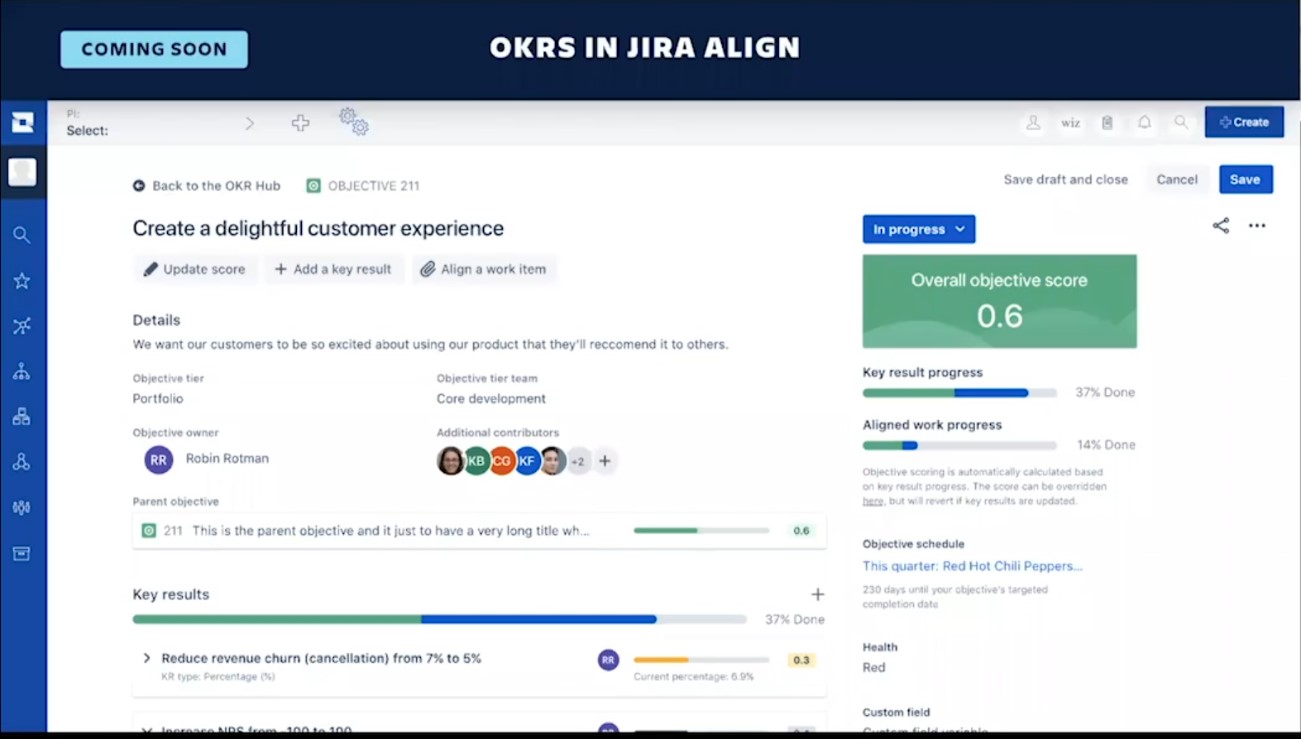Click the Create button
The width and height of the screenshot is (1301, 739).
[x=1244, y=122]
